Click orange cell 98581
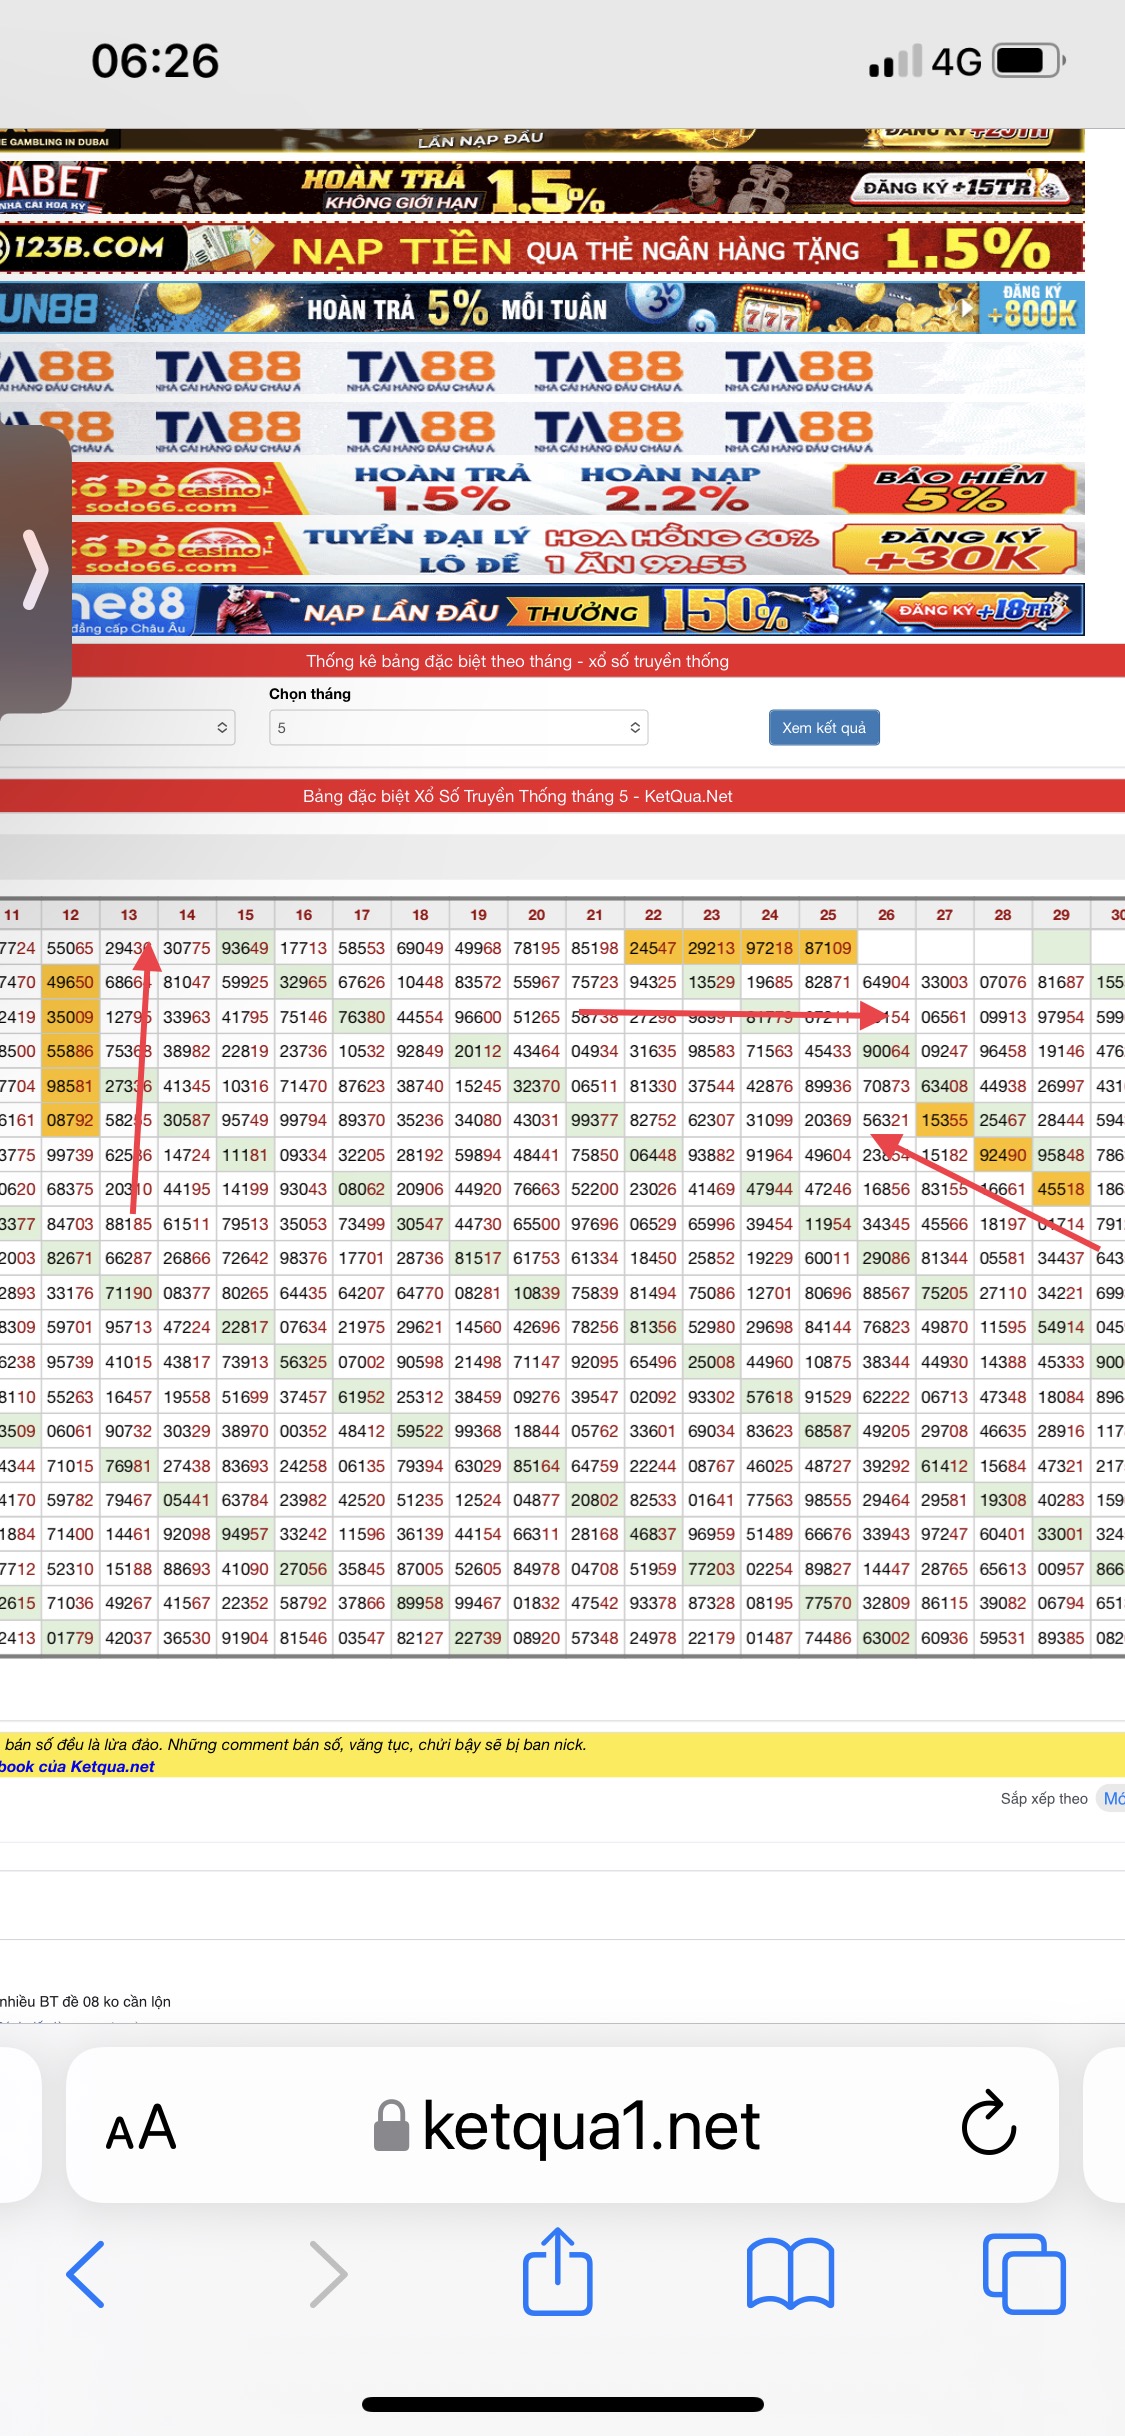 pyautogui.click(x=70, y=1086)
